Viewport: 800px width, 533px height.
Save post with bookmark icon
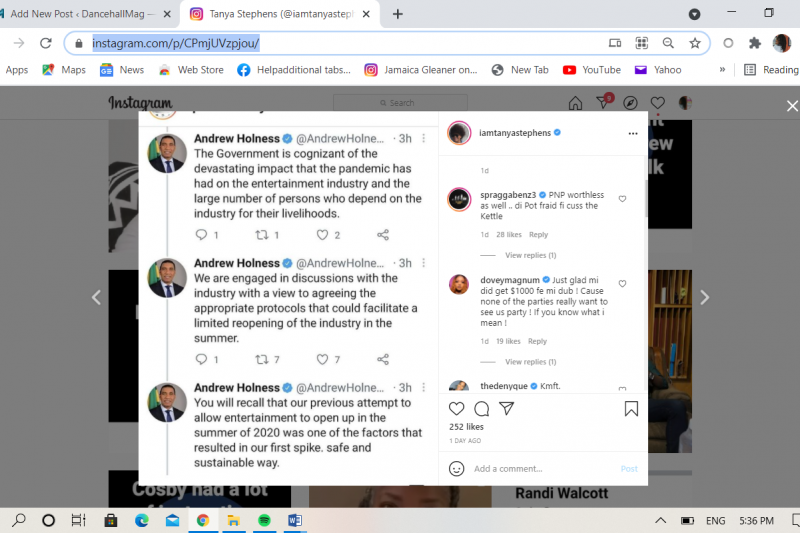pyautogui.click(x=631, y=408)
